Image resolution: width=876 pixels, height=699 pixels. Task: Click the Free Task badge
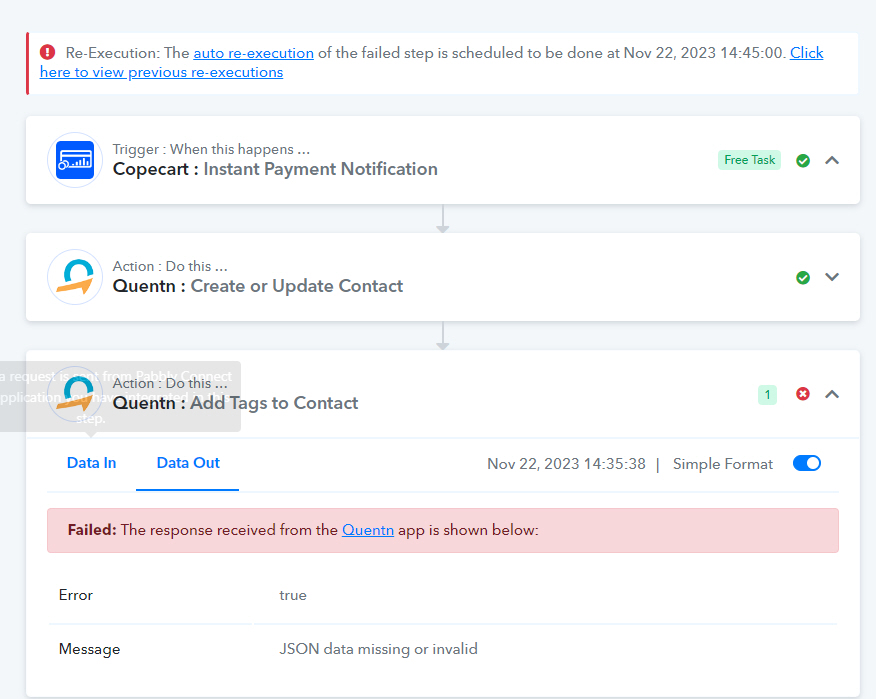coord(749,160)
